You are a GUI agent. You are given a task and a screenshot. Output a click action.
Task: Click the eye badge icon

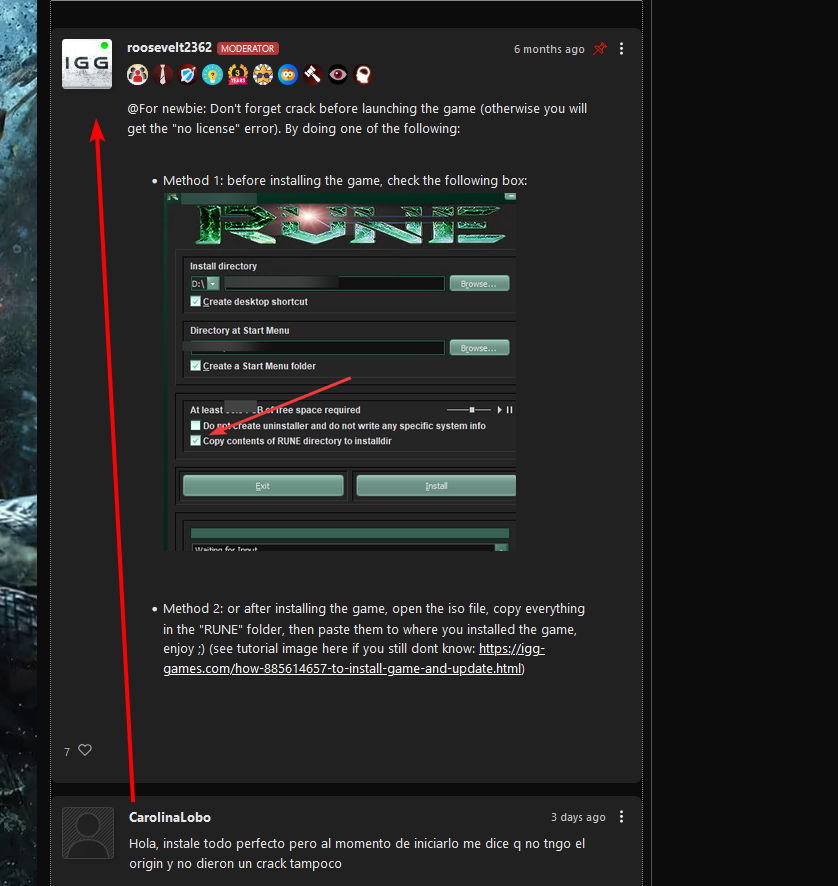point(338,75)
